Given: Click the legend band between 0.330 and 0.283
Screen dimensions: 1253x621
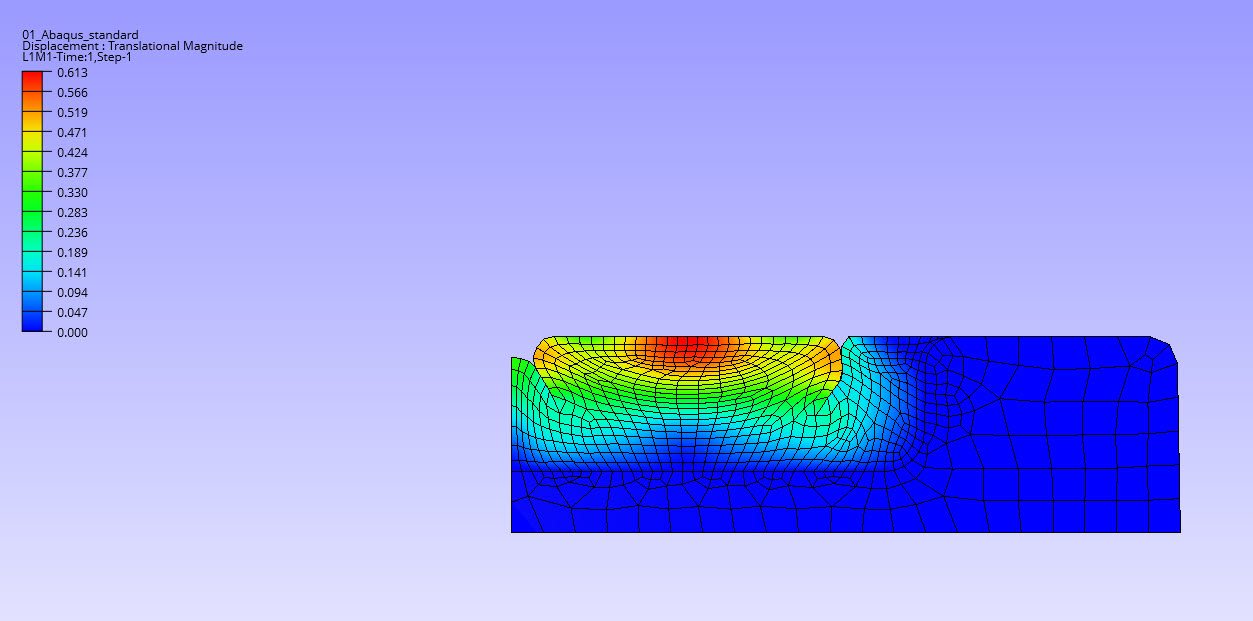Looking at the screenshot, I should [x=33, y=202].
